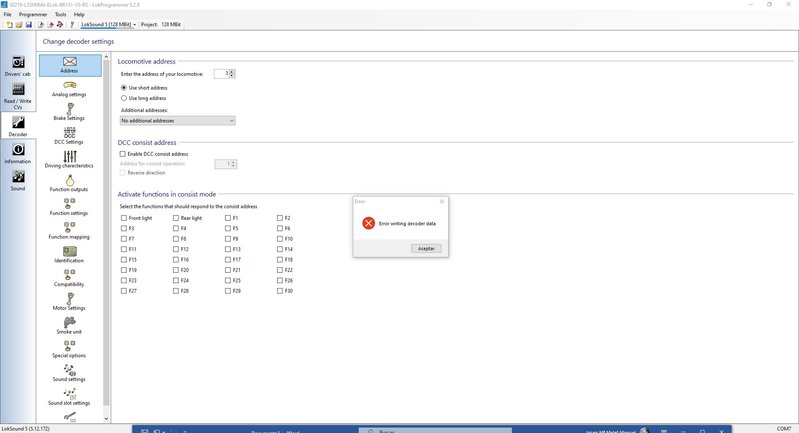Image resolution: width=799 pixels, height=433 pixels.
Task: Check the F2 consist function box
Action: [x=280, y=218]
